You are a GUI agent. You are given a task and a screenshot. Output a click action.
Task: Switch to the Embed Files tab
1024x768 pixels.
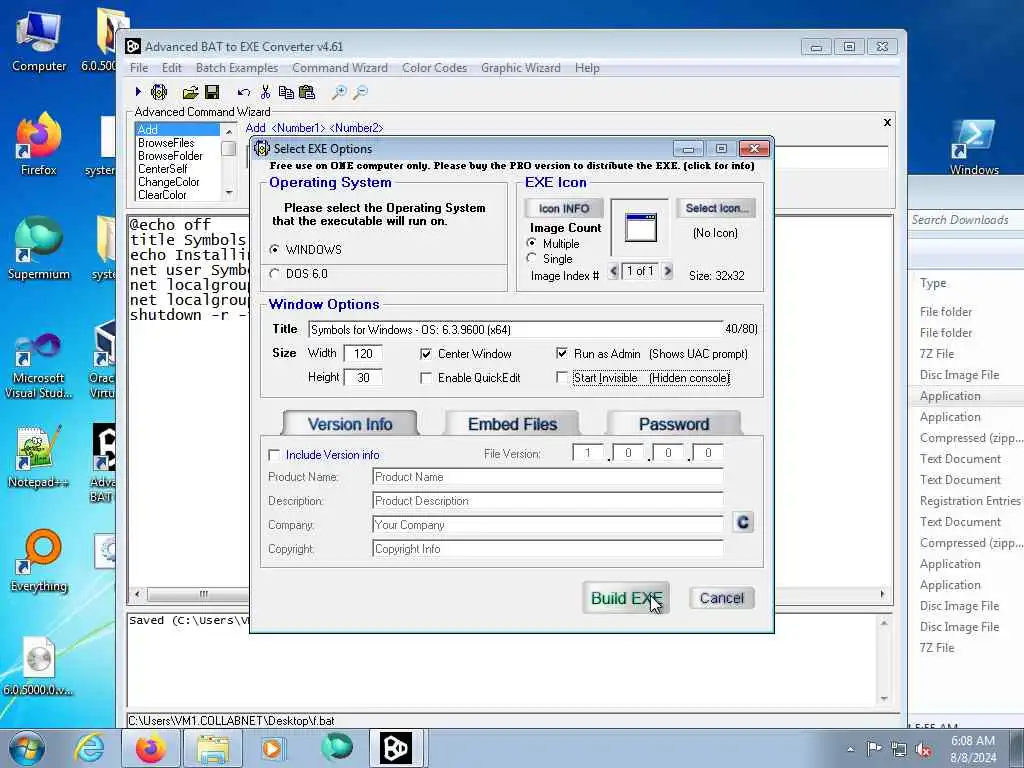coord(512,424)
